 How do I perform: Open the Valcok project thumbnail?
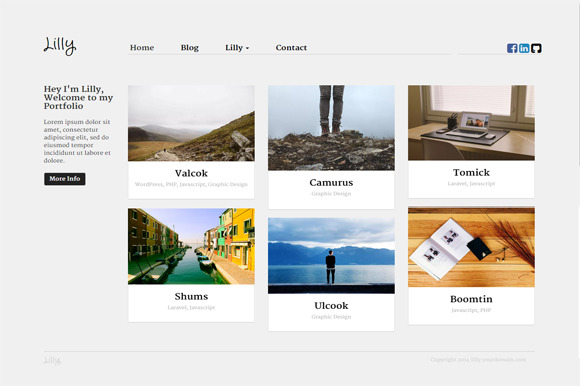pos(191,123)
